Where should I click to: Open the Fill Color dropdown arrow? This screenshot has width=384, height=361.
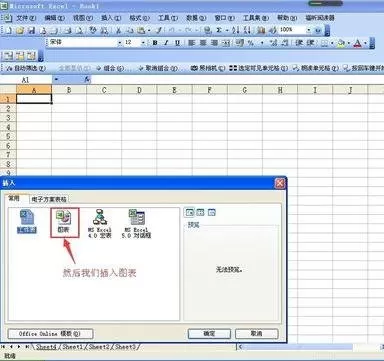(x=348, y=43)
